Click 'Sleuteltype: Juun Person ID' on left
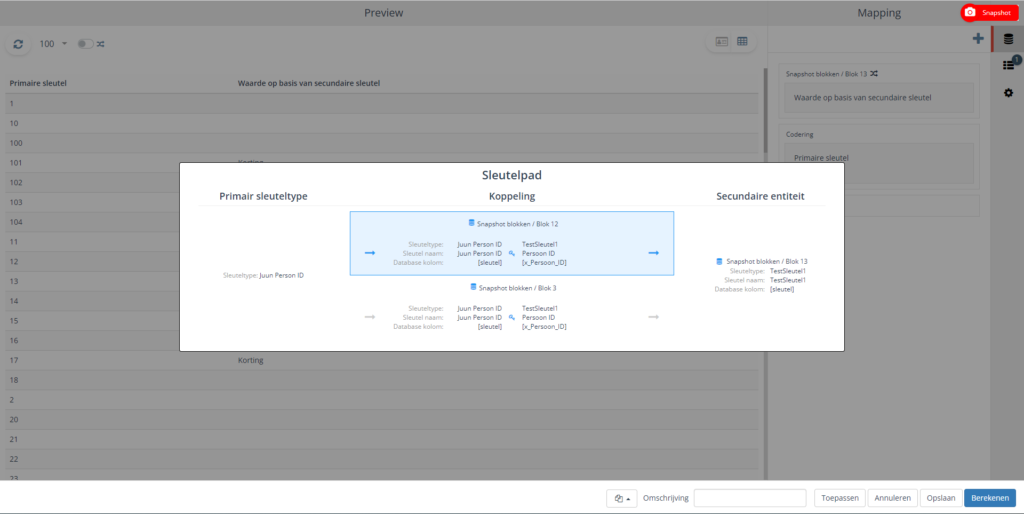Image resolution: width=1024 pixels, height=514 pixels. (x=263, y=276)
